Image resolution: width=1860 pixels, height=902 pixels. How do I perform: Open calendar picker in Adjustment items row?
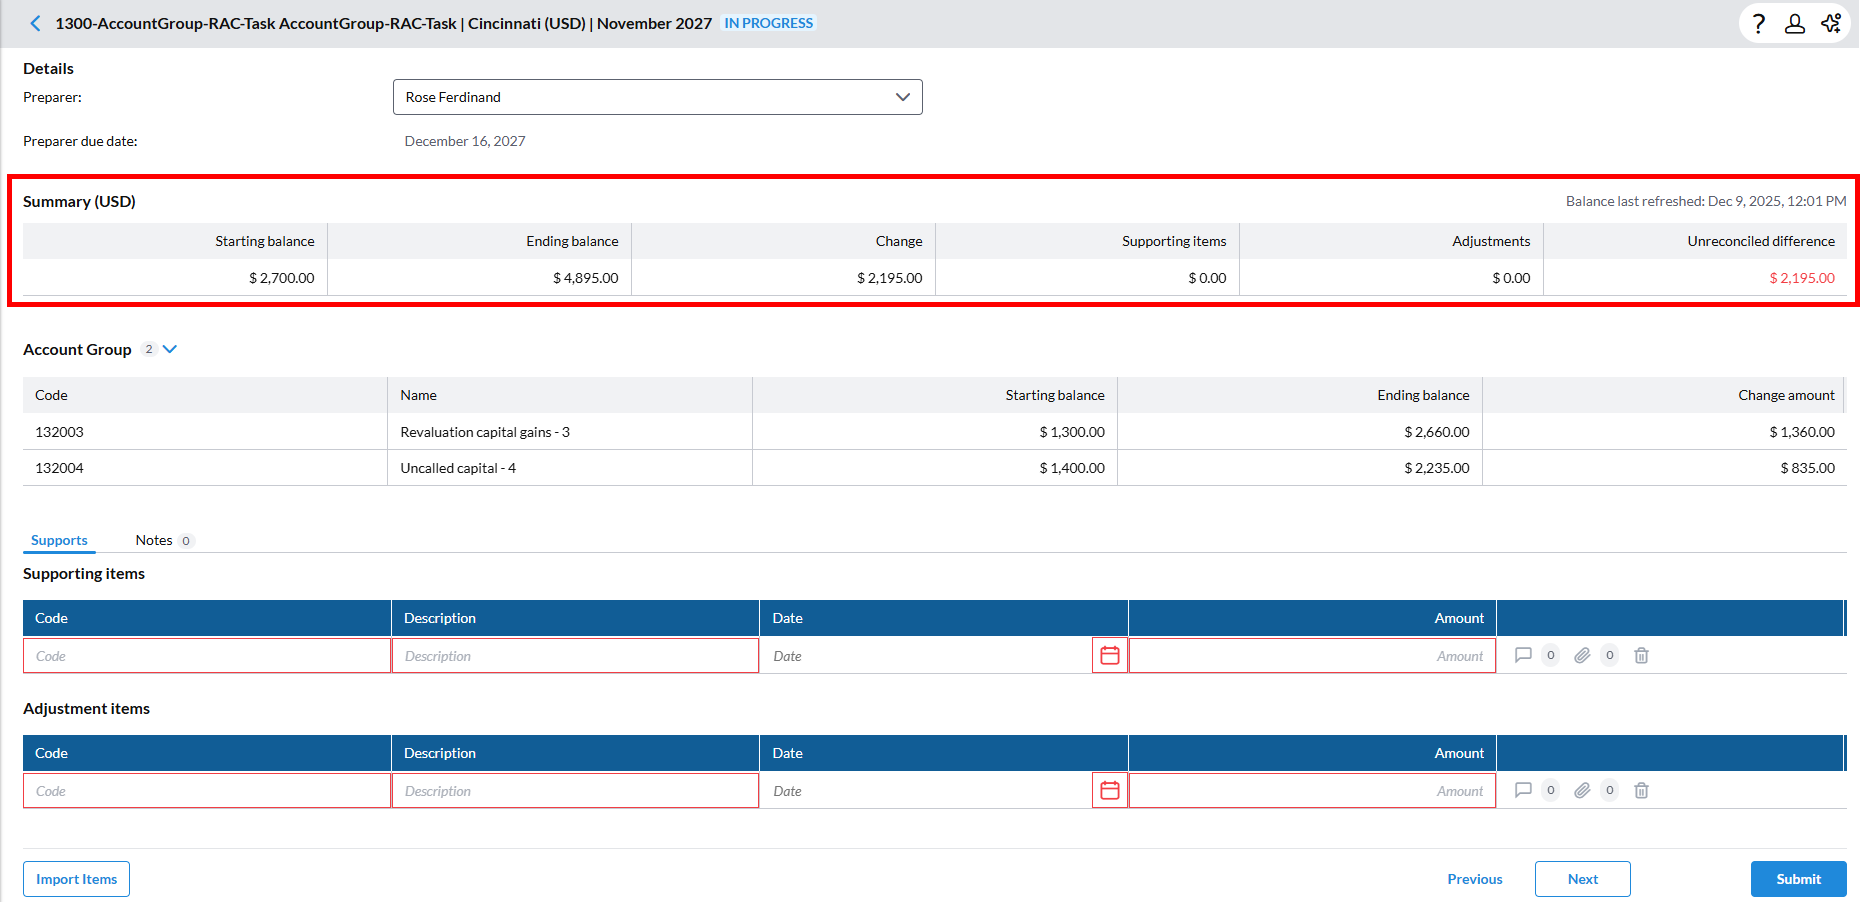(x=1109, y=791)
